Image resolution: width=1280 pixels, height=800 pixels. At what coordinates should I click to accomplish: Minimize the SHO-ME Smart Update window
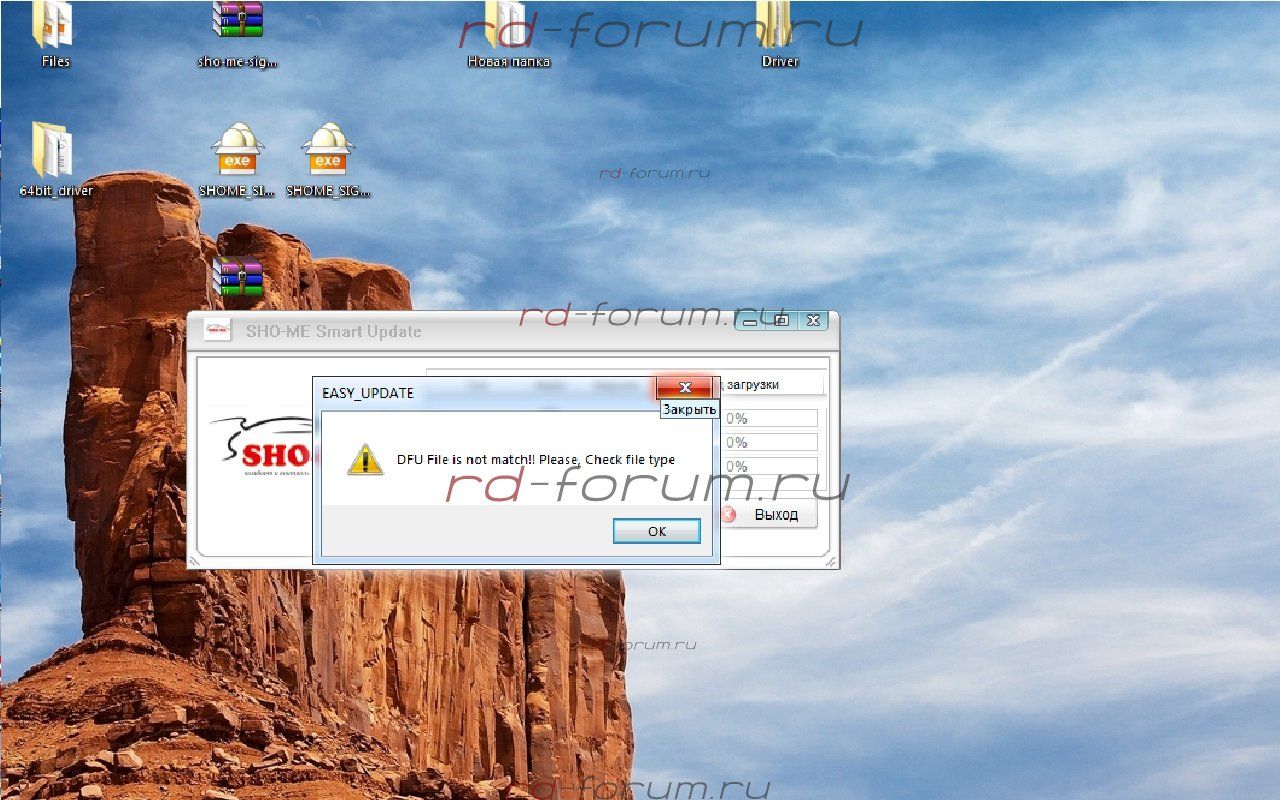750,321
